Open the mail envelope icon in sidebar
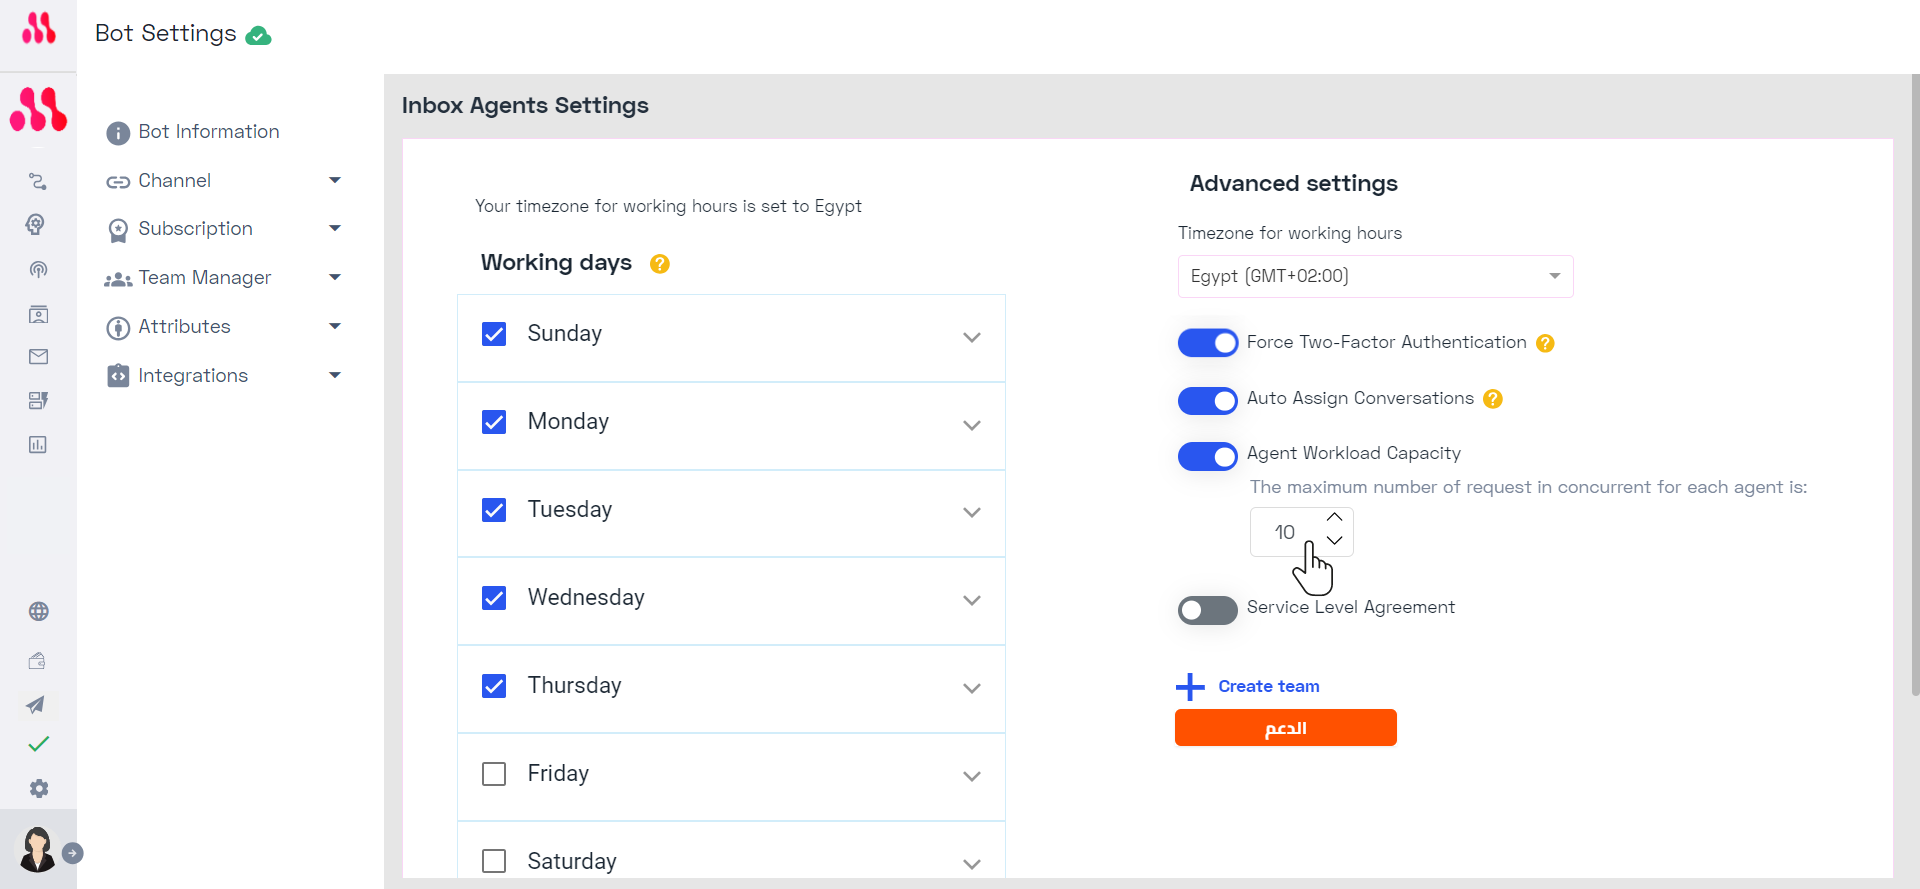The height and width of the screenshot is (889, 1920). coord(39,357)
